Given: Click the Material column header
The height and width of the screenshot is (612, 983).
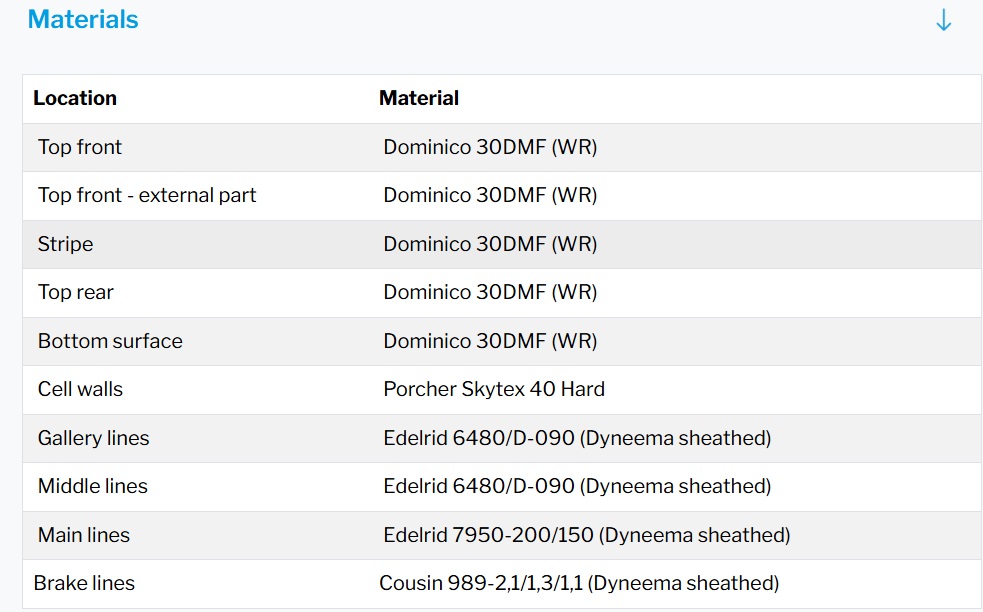Looking at the screenshot, I should point(419,98).
